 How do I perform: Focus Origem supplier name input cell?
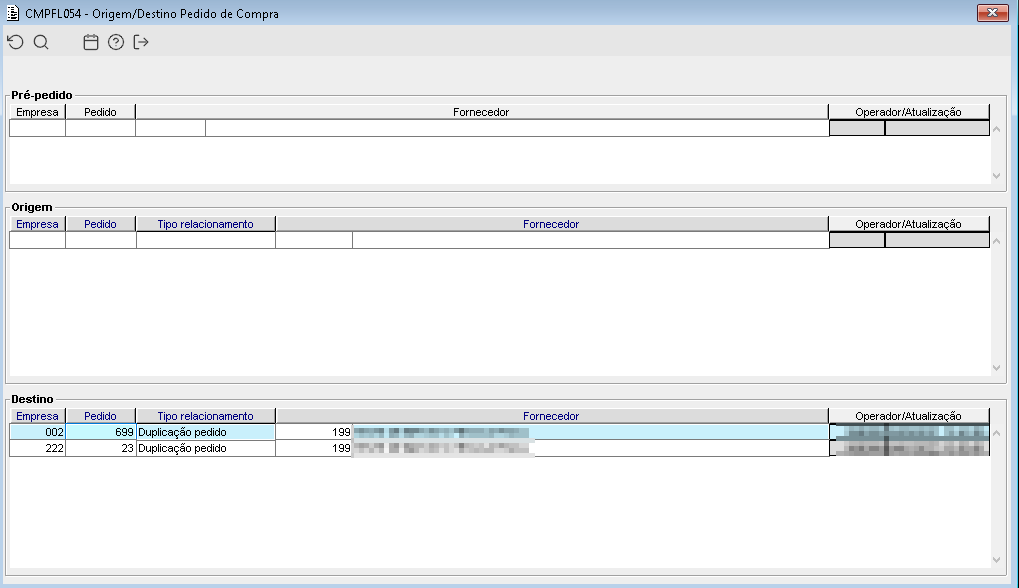tap(591, 240)
